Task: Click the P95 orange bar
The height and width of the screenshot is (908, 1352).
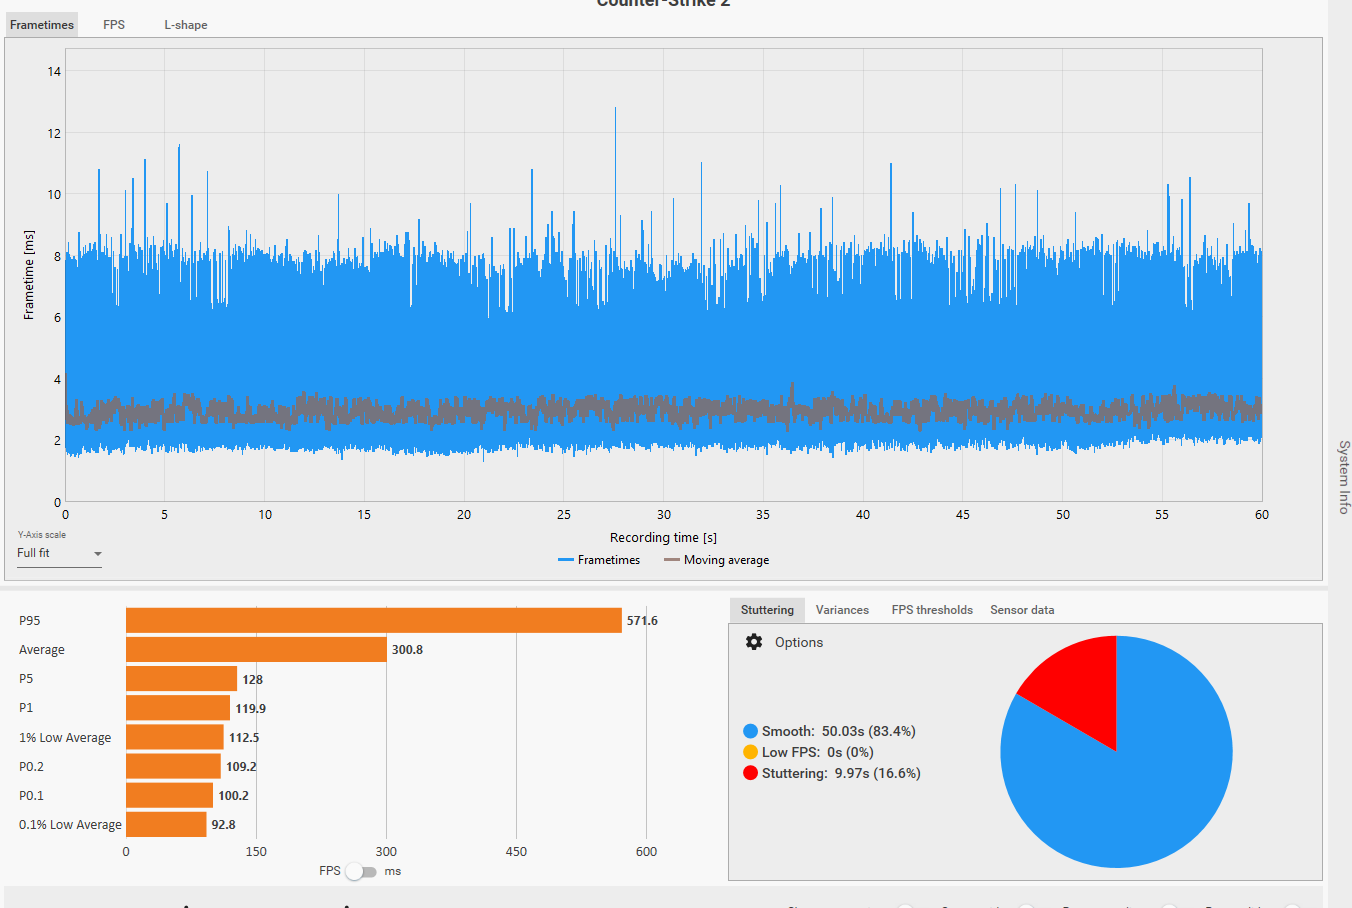Action: tap(374, 621)
